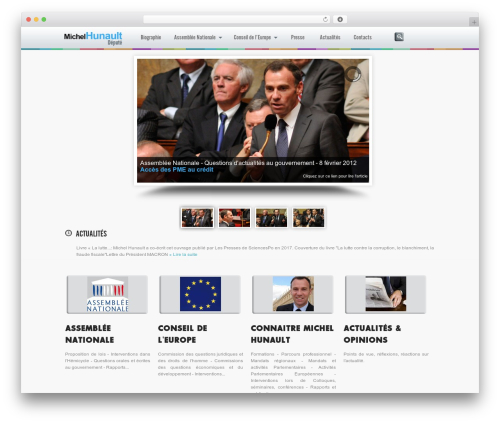Click the 'ACTUALITÉS & OPINIONS' heading

pyautogui.click(x=372, y=334)
